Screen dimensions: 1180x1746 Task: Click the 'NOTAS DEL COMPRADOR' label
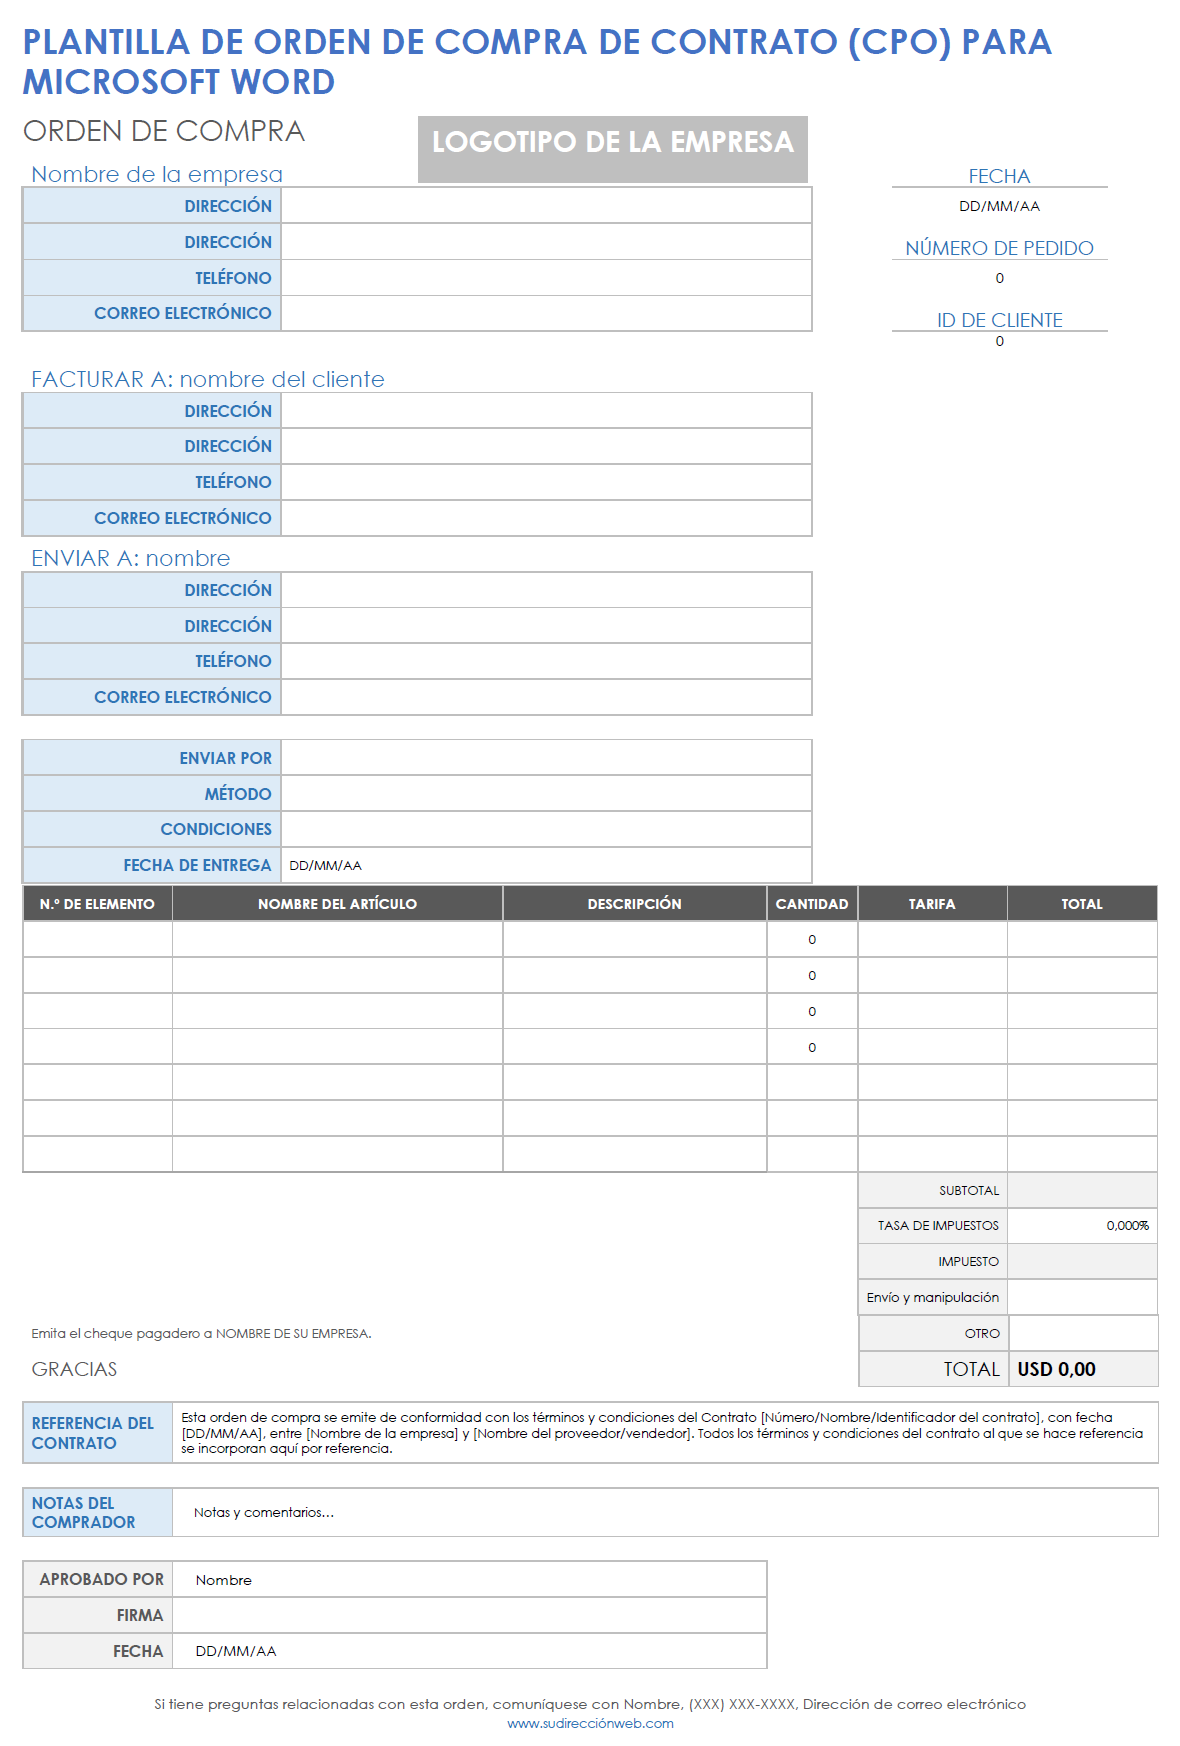tap(83, 1512)
